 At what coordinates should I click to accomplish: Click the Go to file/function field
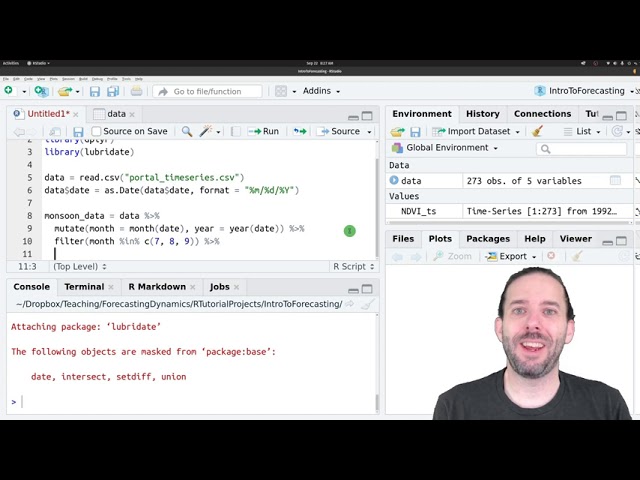(207, 91)
